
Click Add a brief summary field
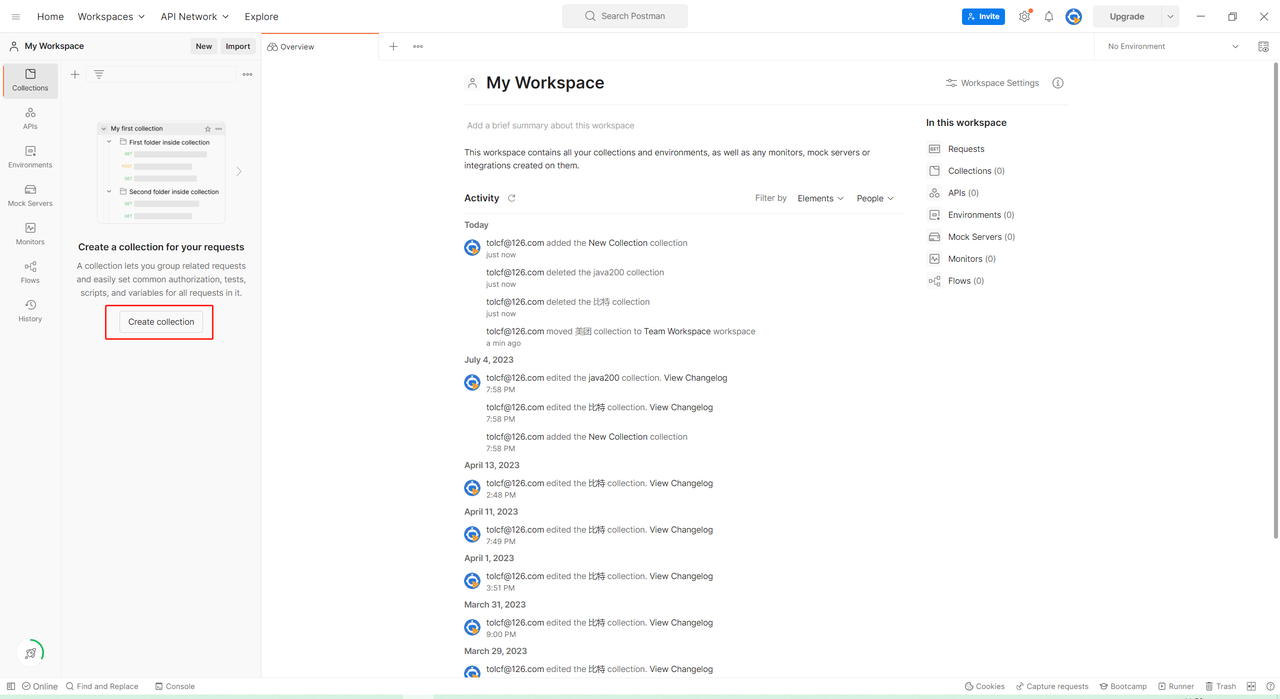tap(551, 126)
